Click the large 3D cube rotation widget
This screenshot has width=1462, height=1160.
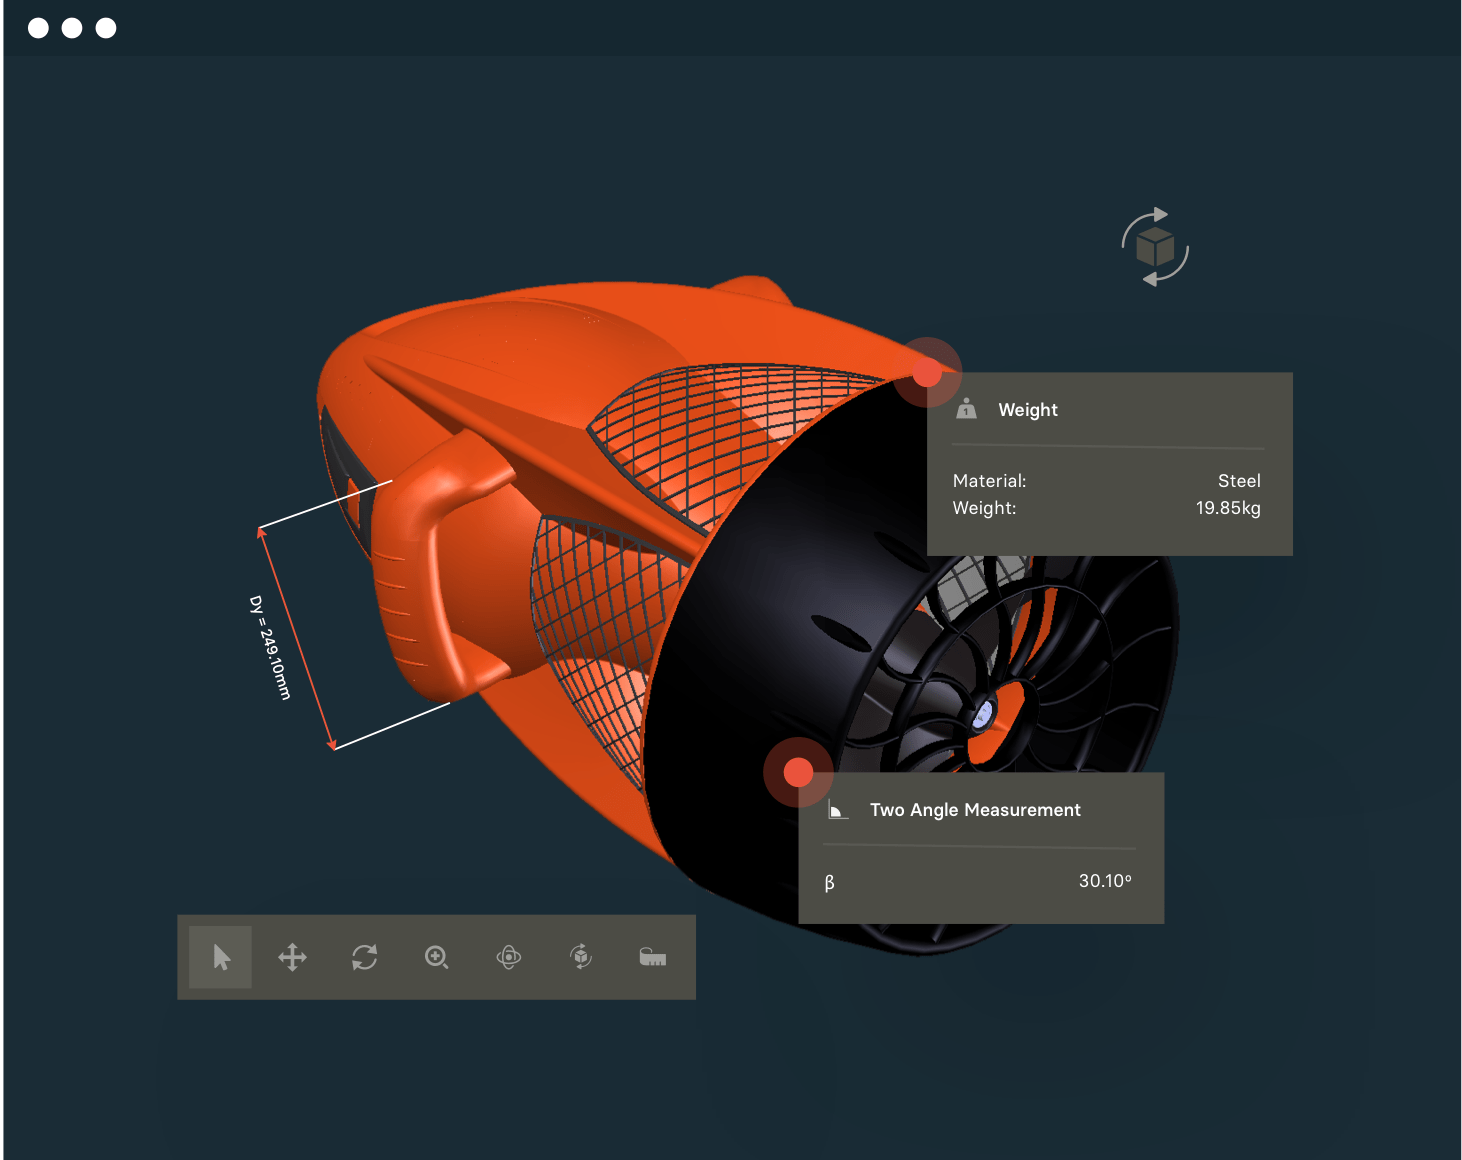tap(1155, 247)
